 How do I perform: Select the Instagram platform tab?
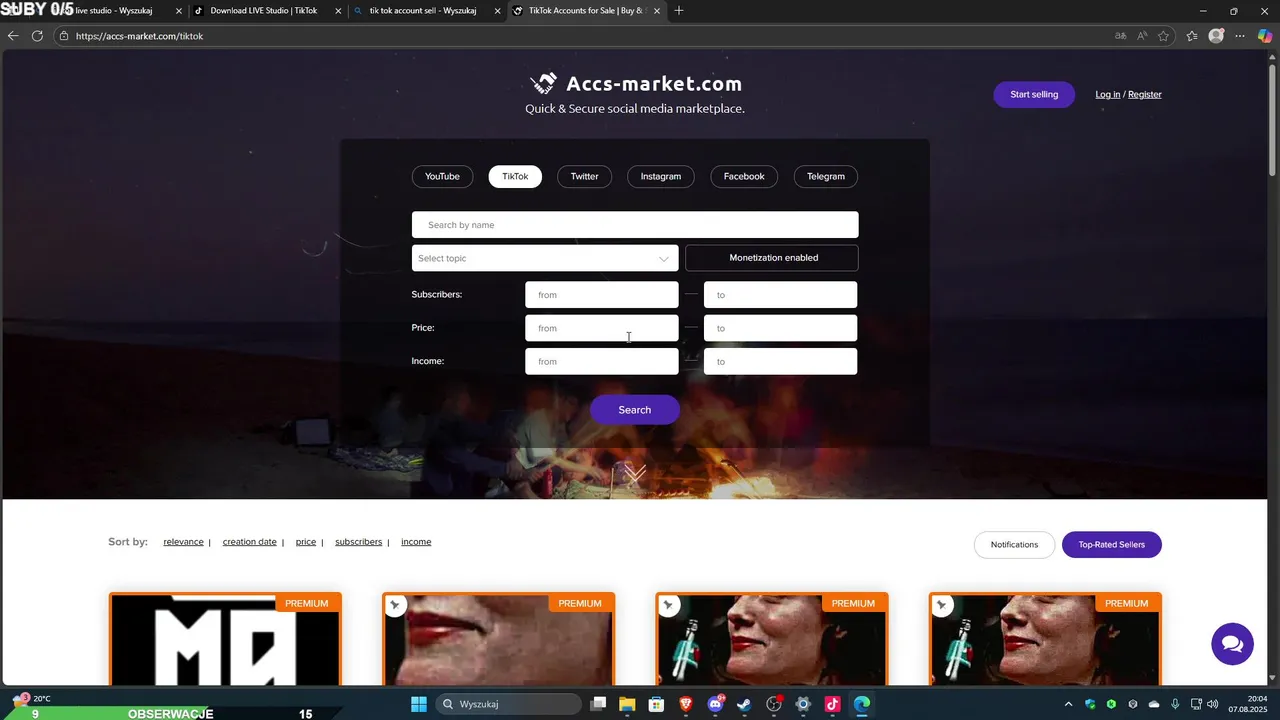pos(660,176)
